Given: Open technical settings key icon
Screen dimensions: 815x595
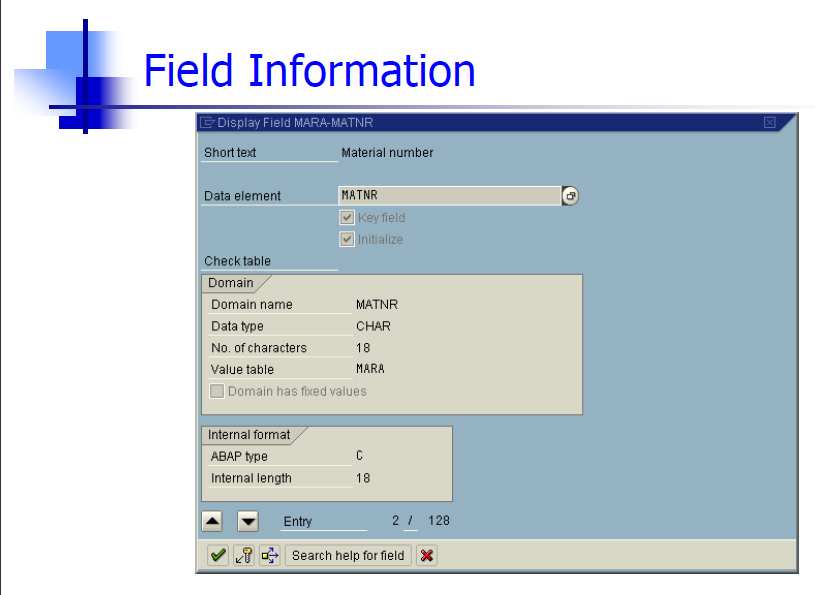Looking at the screenshot, I should click(x=244, y=555).
